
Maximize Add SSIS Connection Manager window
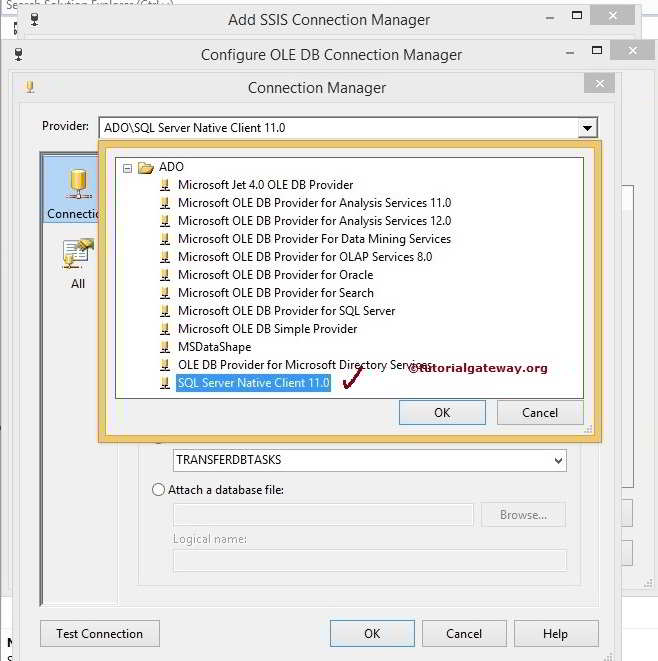[577, 16]
